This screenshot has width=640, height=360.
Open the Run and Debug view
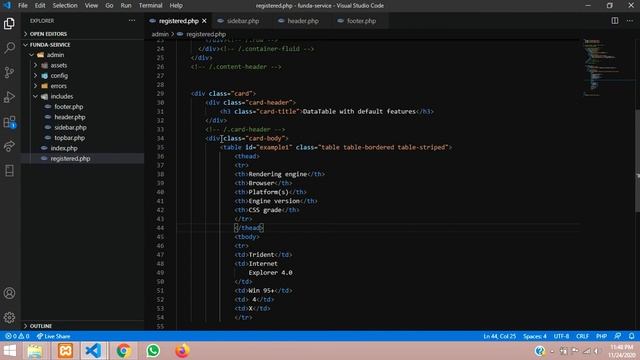(x=9, y=97)
